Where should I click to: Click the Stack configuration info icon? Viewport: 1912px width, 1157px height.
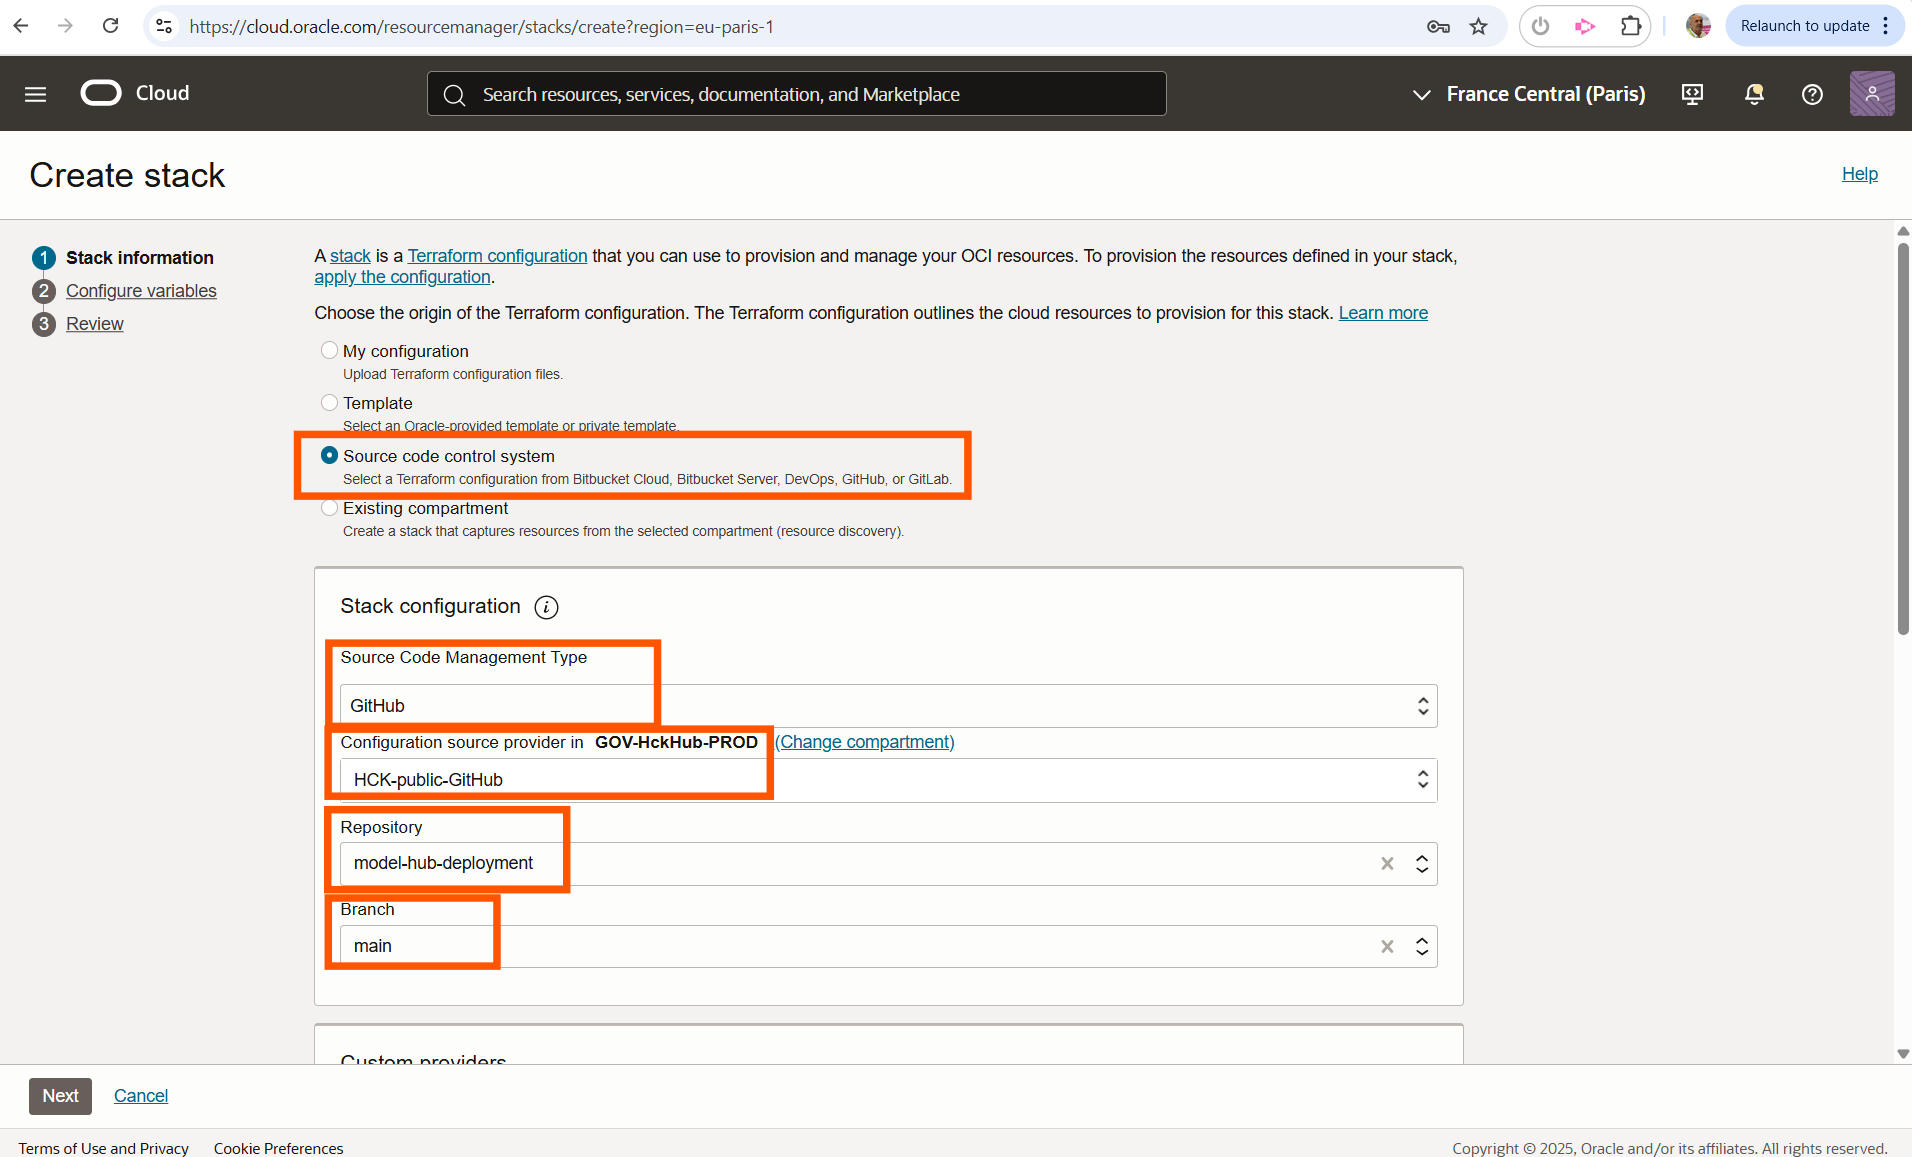546,607
